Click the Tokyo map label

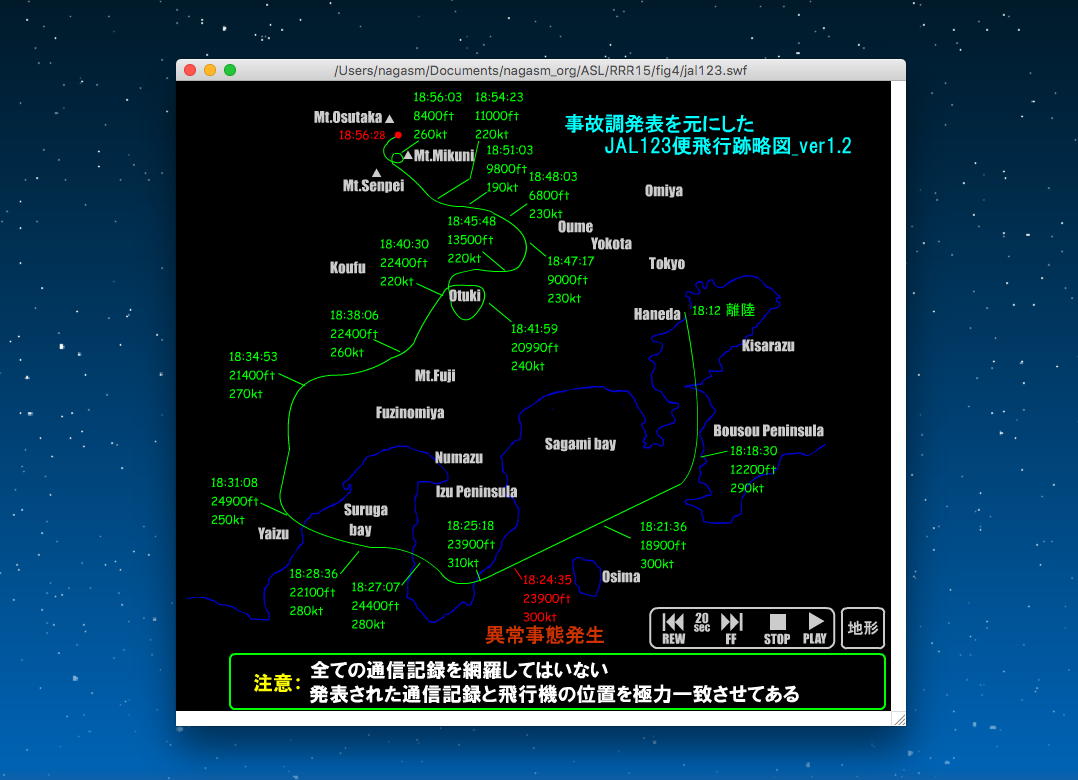click(x=667, y=264)
